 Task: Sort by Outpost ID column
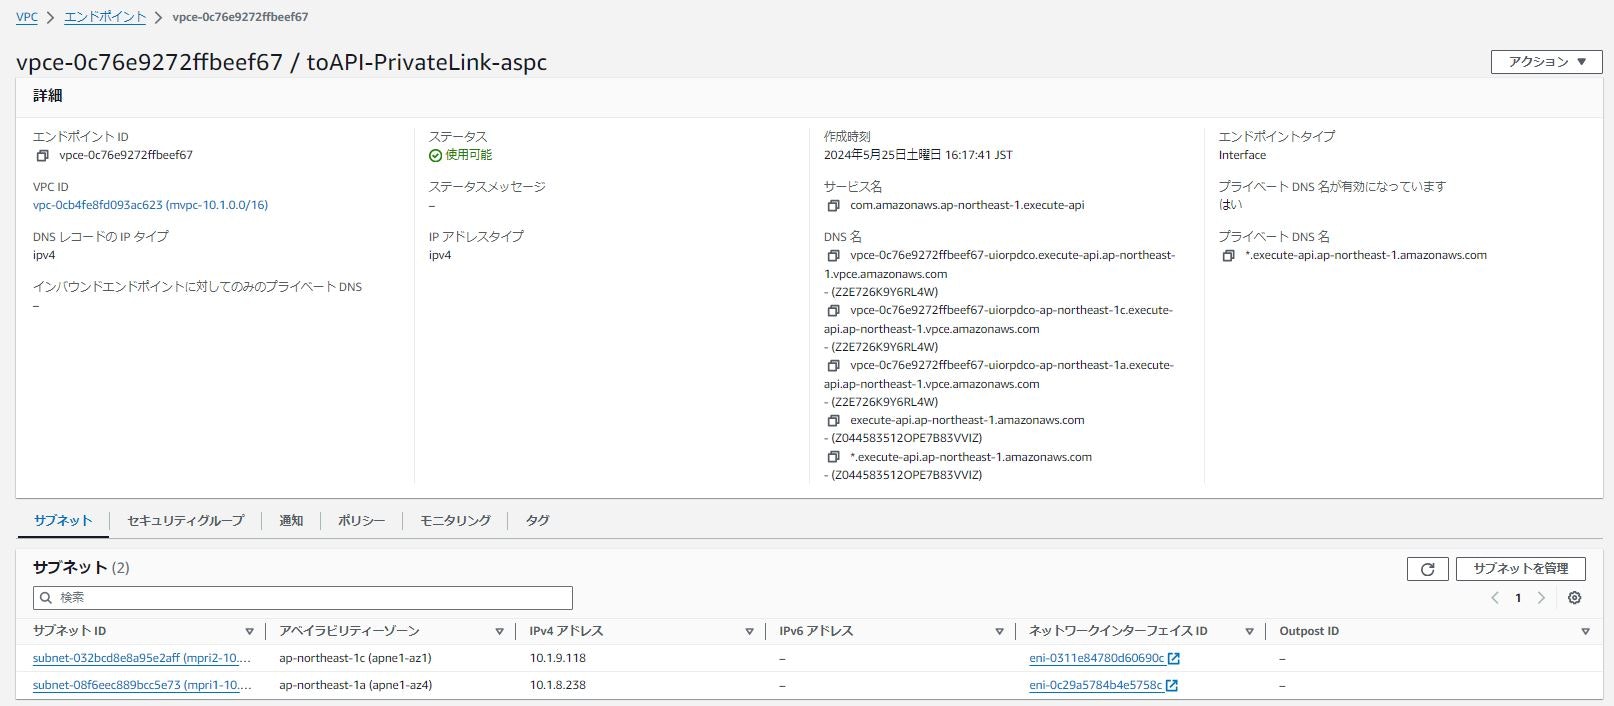[x=1585, y=632]
